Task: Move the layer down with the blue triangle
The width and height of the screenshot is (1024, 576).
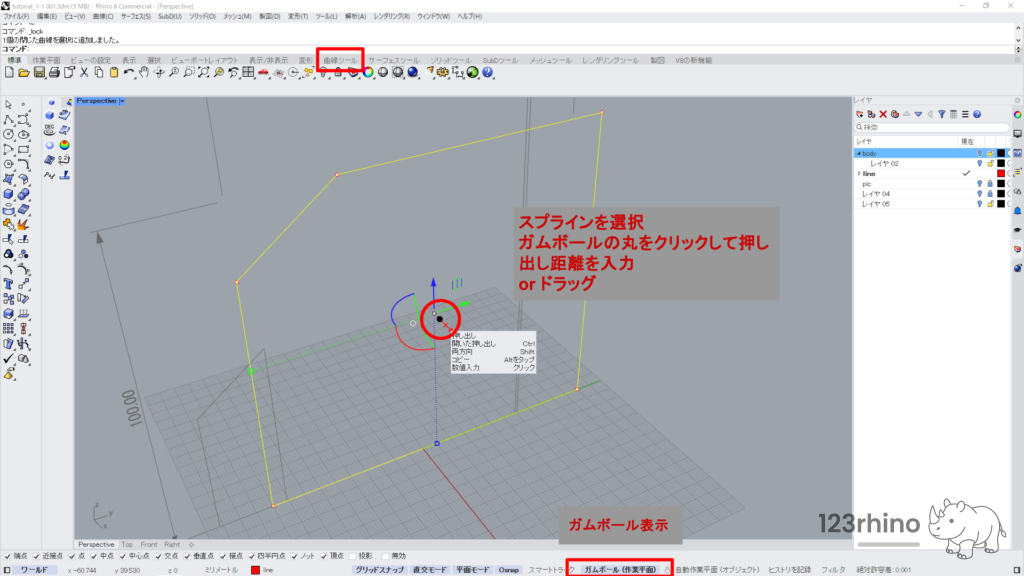Action: pos(918,114)
